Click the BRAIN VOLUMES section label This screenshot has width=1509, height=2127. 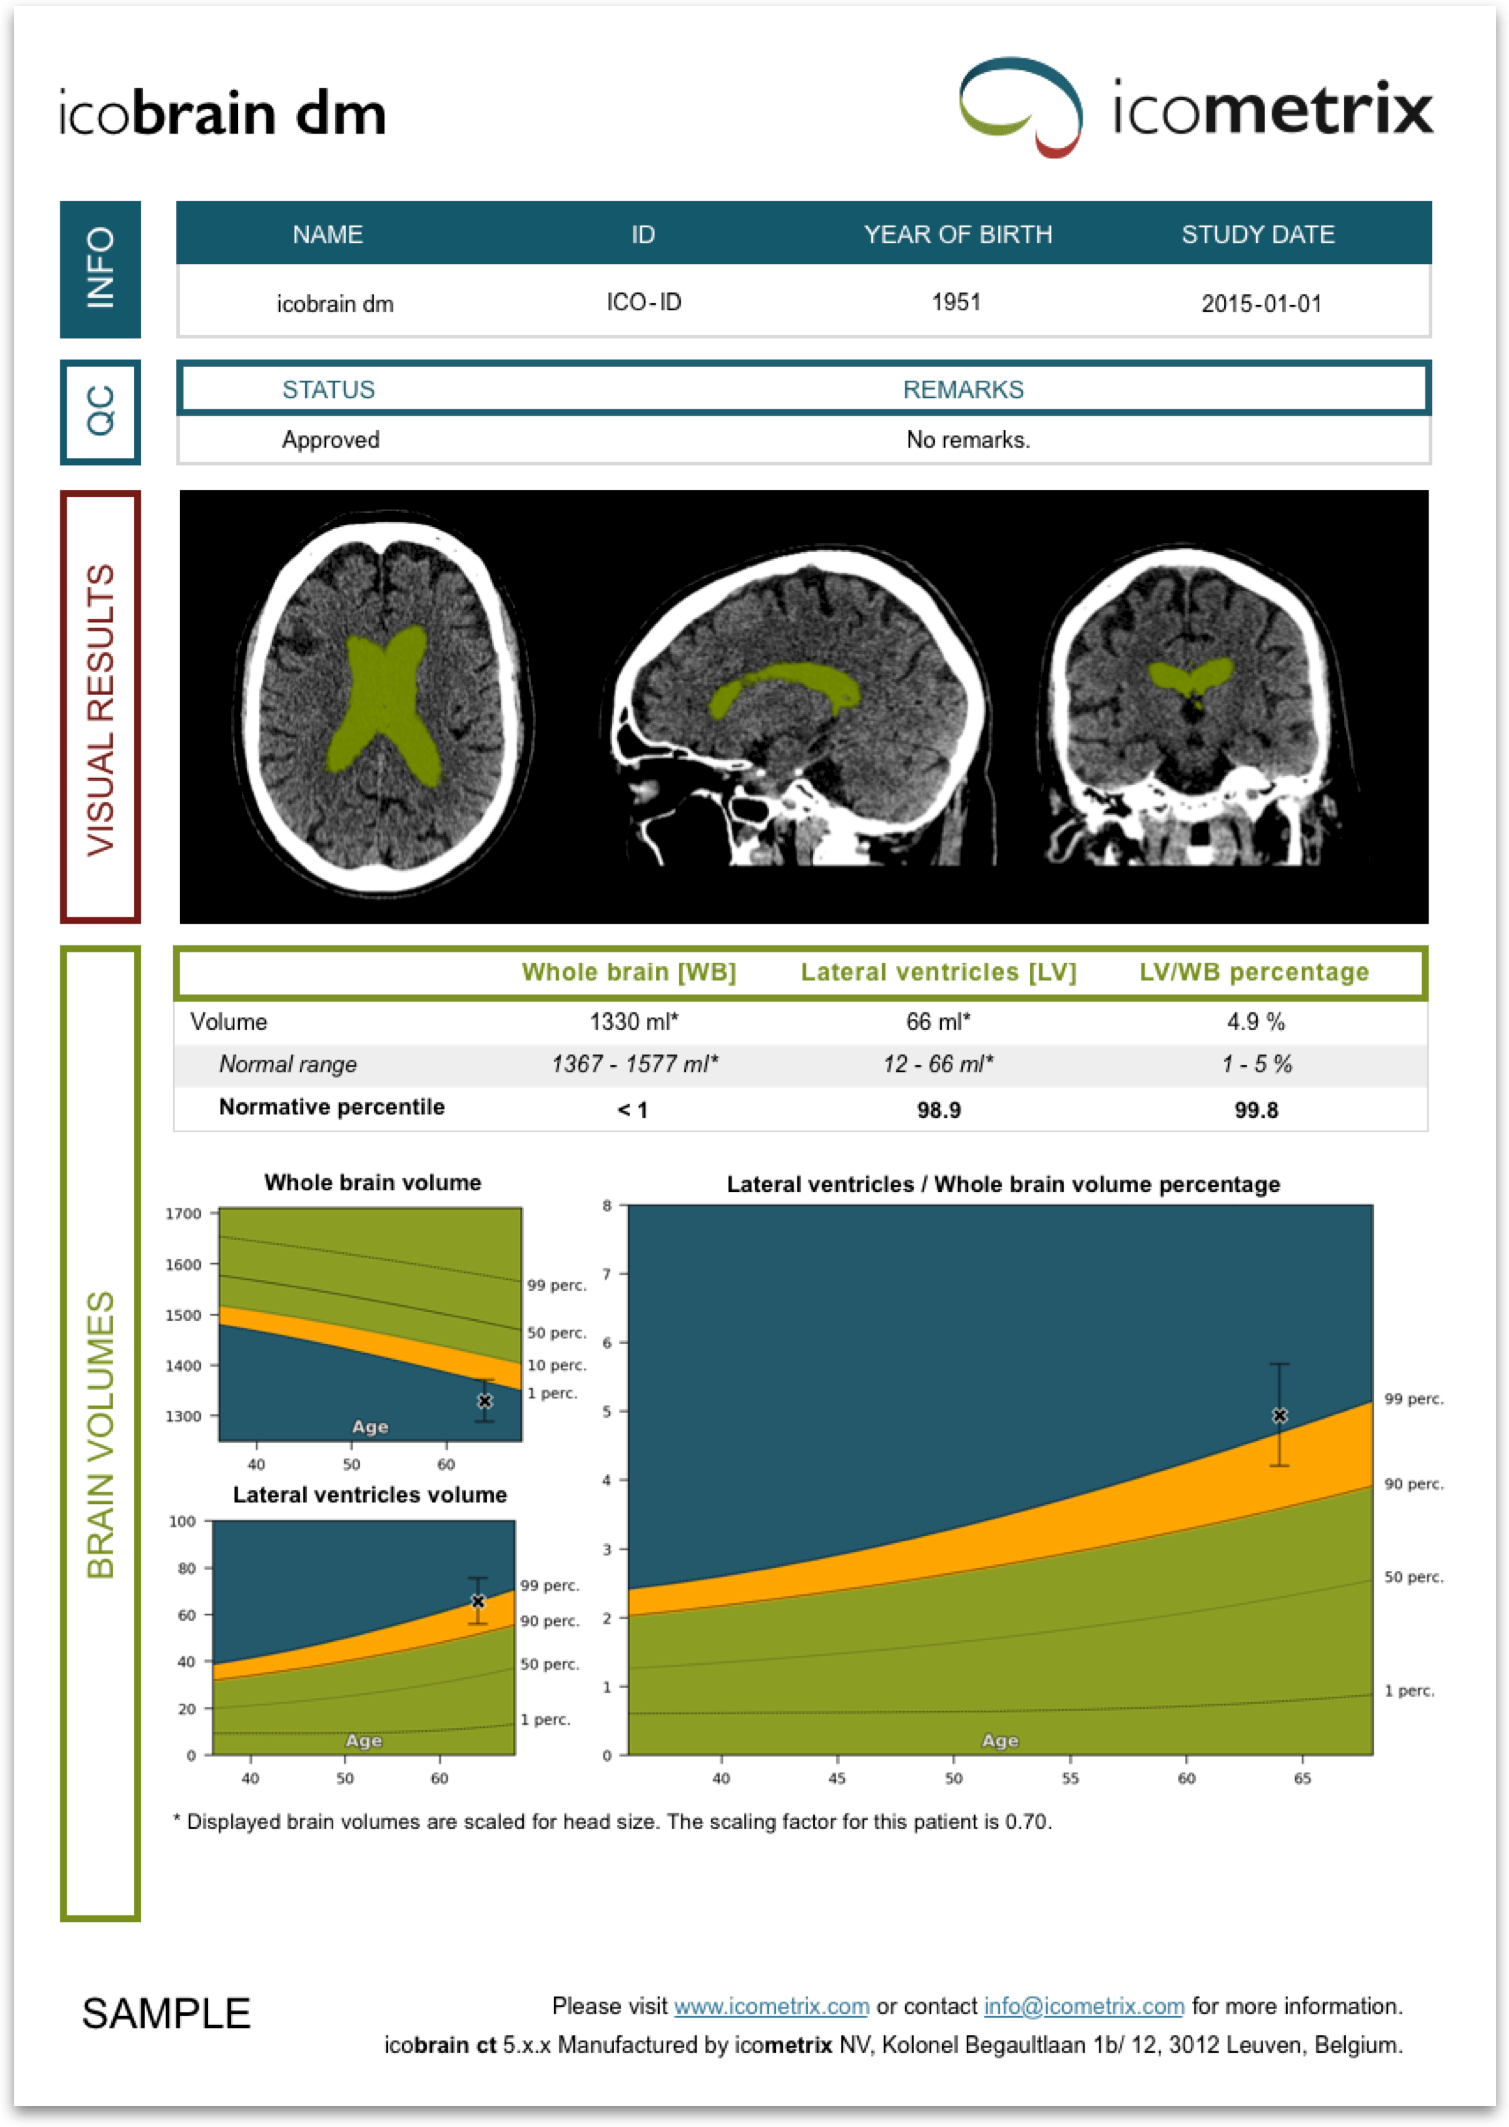pos(100,1433)
